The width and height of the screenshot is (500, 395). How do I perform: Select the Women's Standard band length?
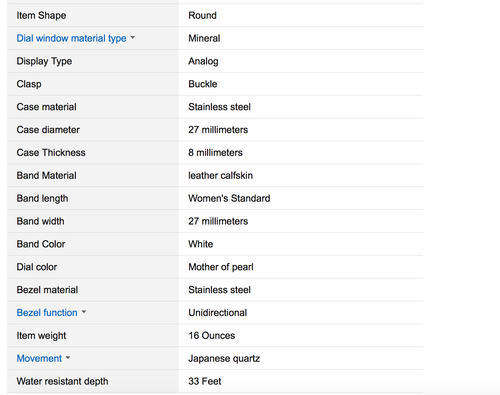coord(229,198)
